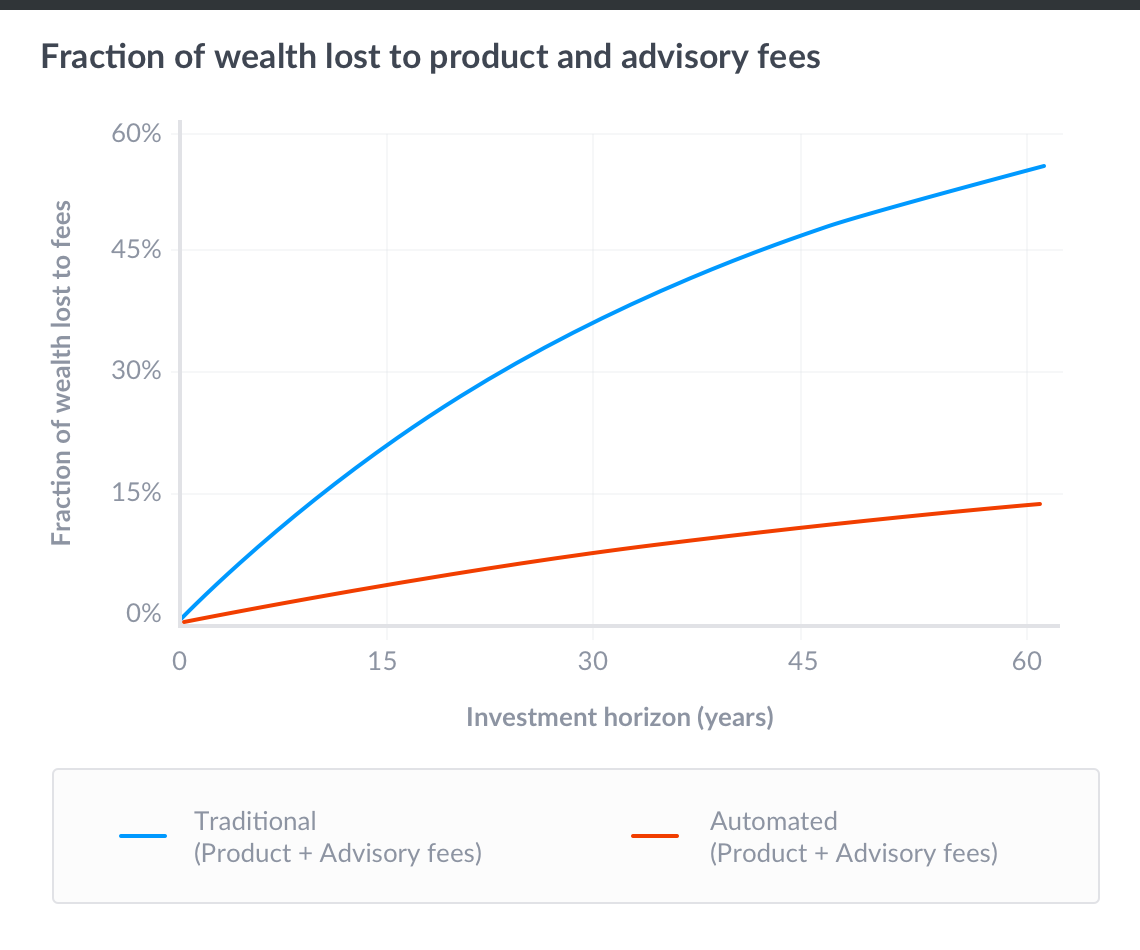Click the 60 years x-axis tick label

1027,661
